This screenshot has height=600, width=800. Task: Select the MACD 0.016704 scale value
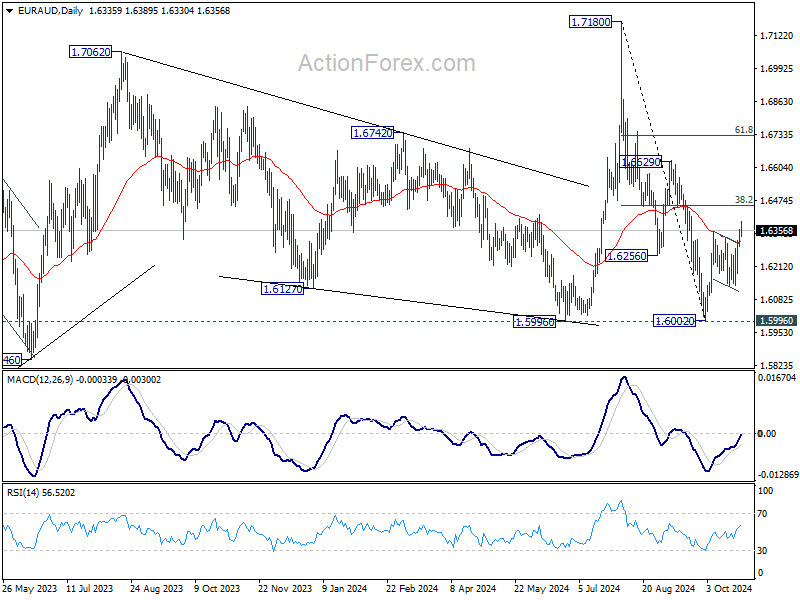(777, 378)
